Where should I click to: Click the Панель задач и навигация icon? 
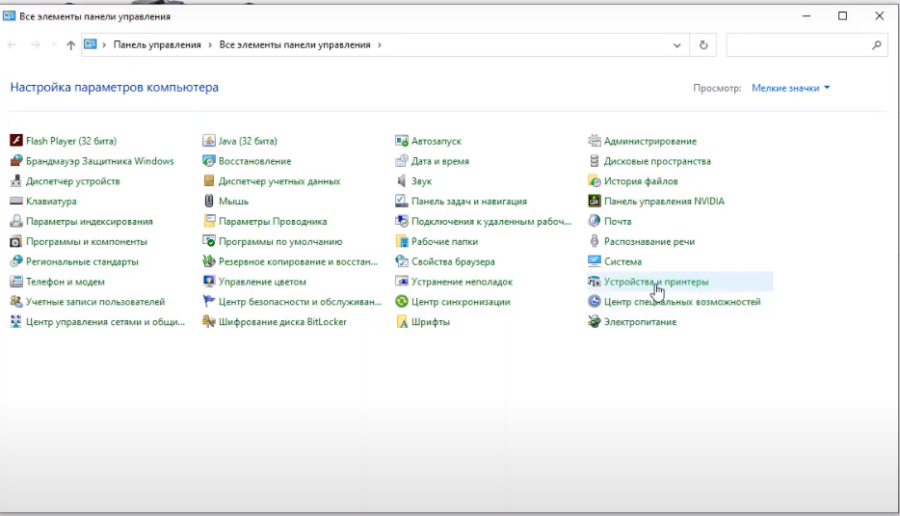click(x=402, y=201)
